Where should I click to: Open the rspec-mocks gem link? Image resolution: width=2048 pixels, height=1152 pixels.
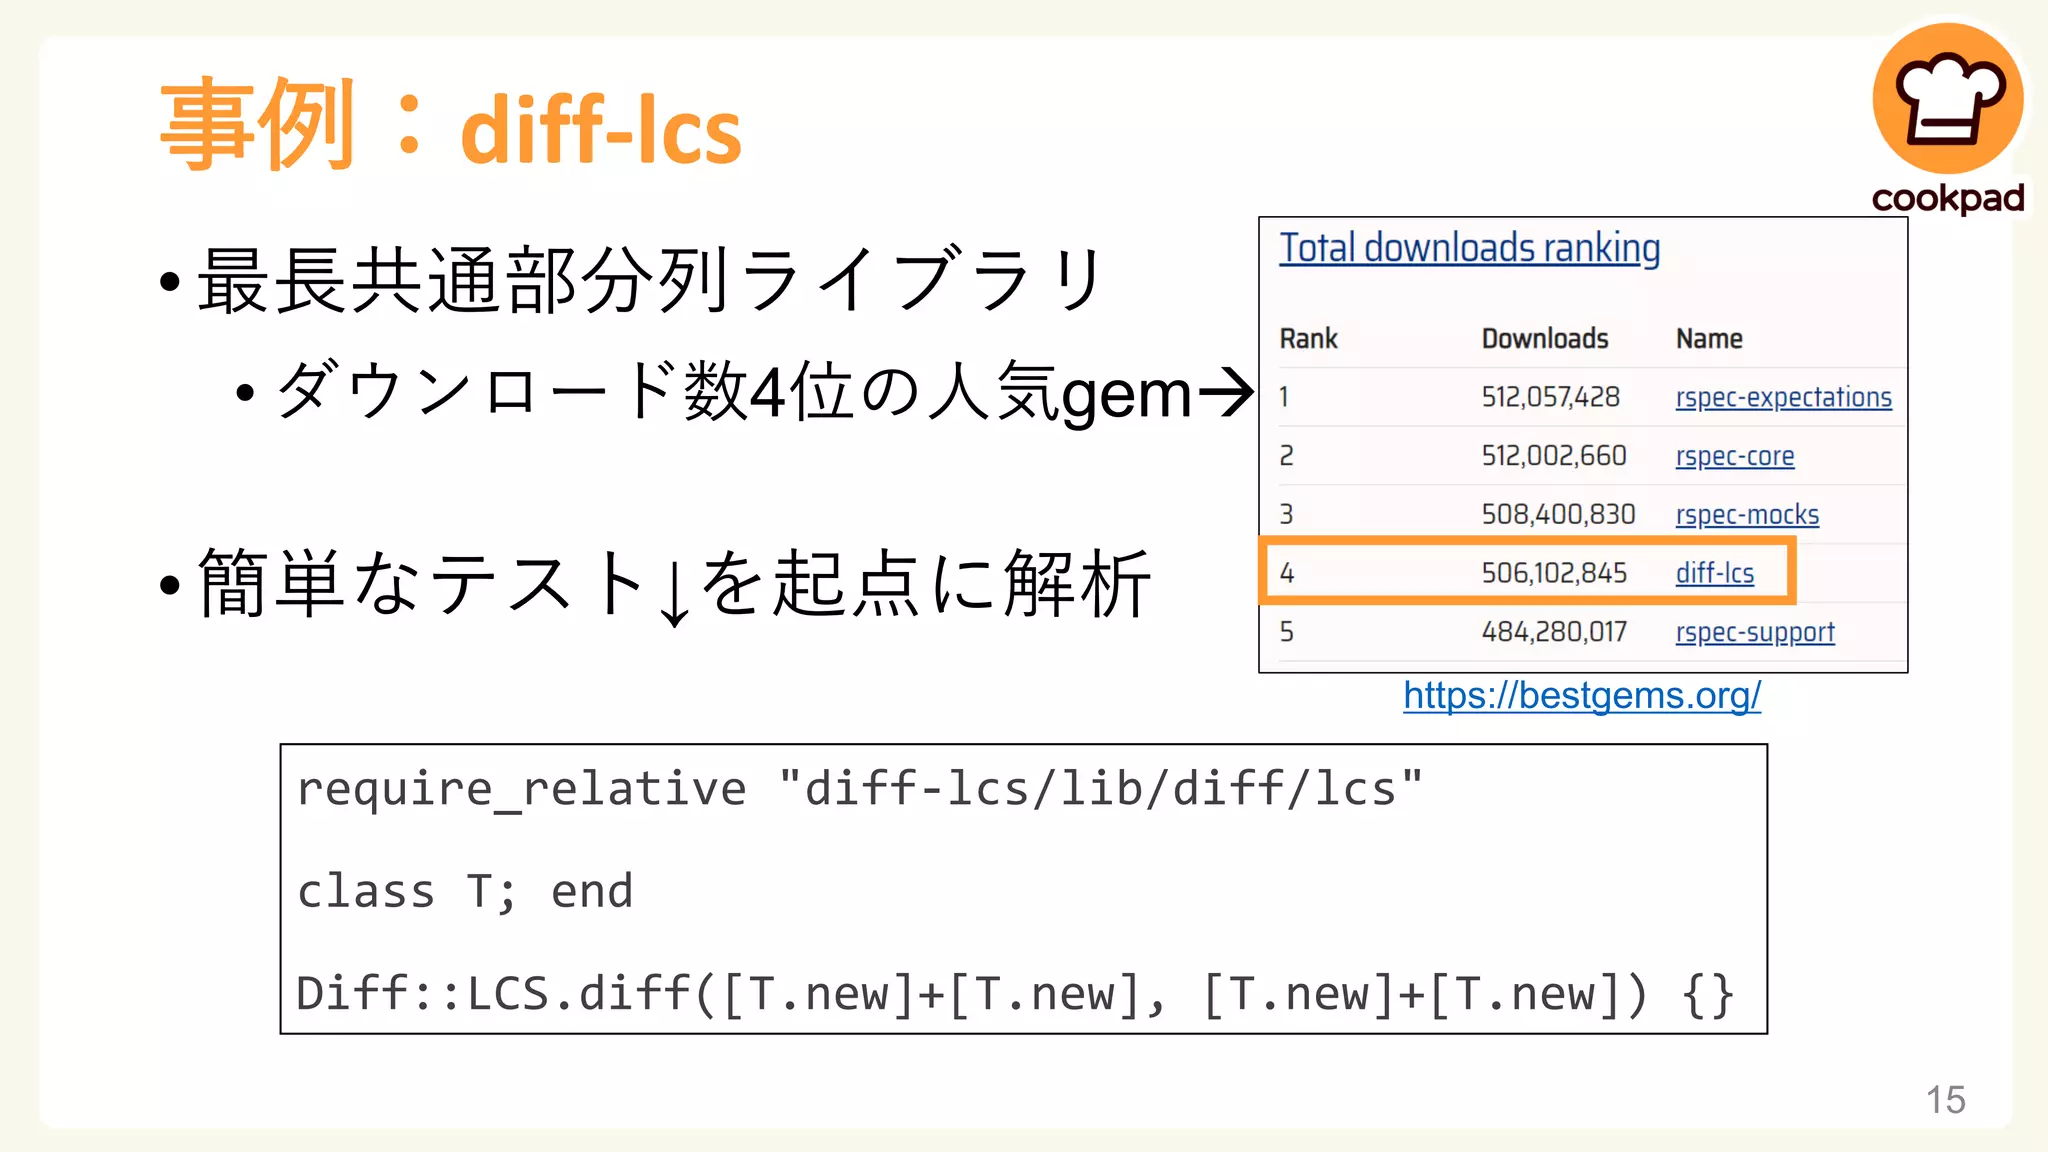[x=1746, y=514]
